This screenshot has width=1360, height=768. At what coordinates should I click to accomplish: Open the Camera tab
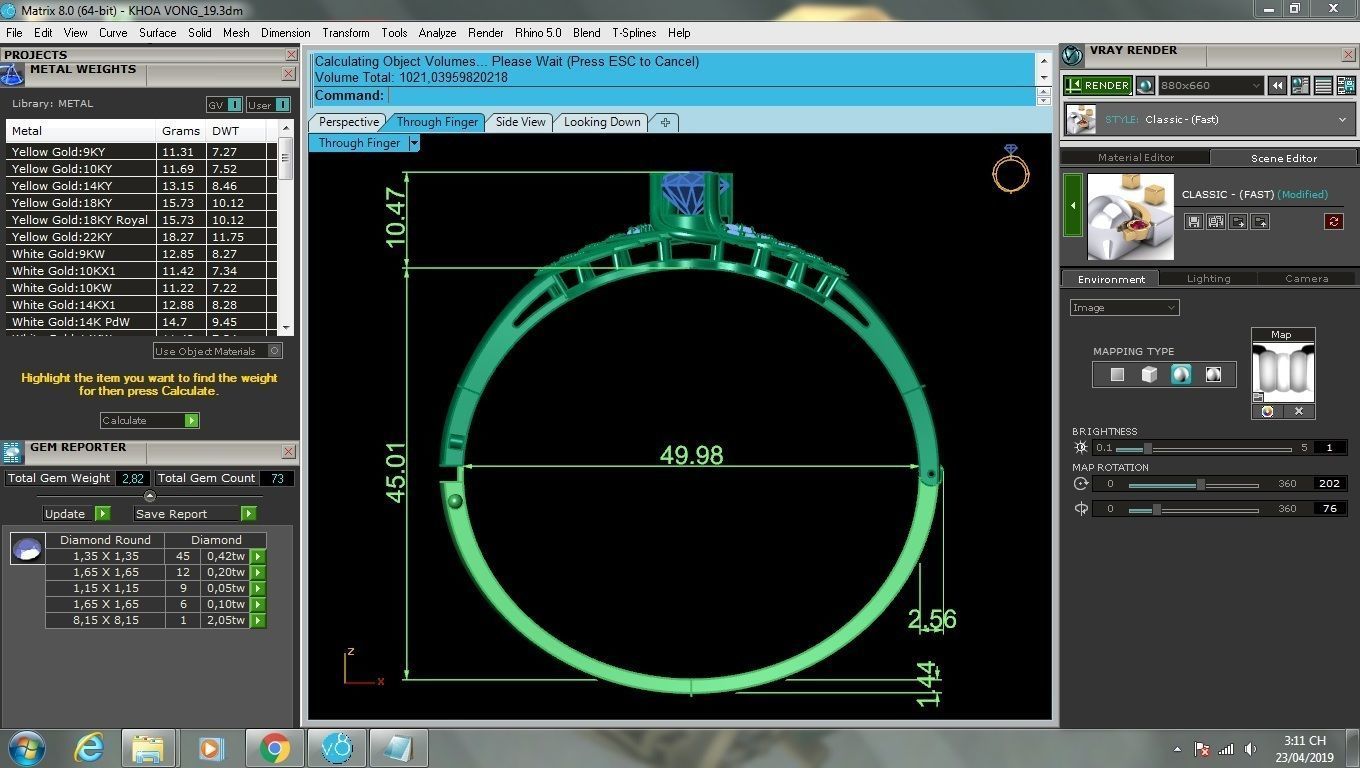pyautogui.click(x=1306, y=279)
